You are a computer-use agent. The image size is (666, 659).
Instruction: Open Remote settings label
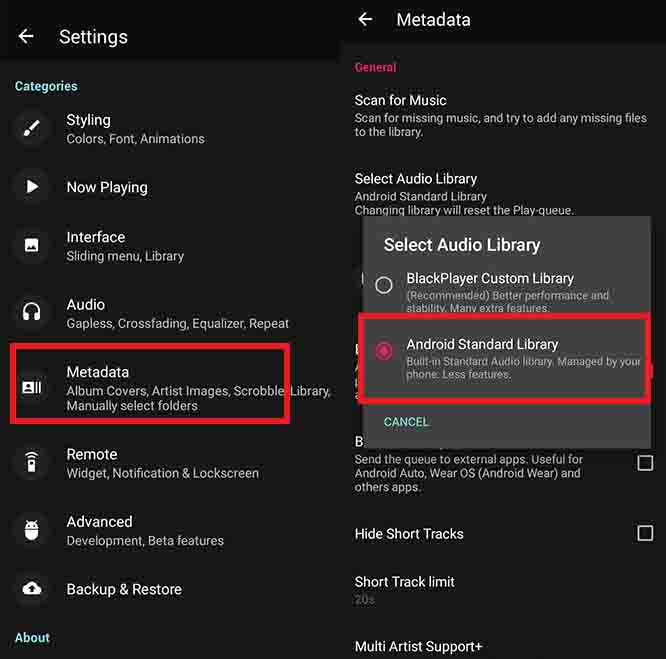click(x=92, y=454)
